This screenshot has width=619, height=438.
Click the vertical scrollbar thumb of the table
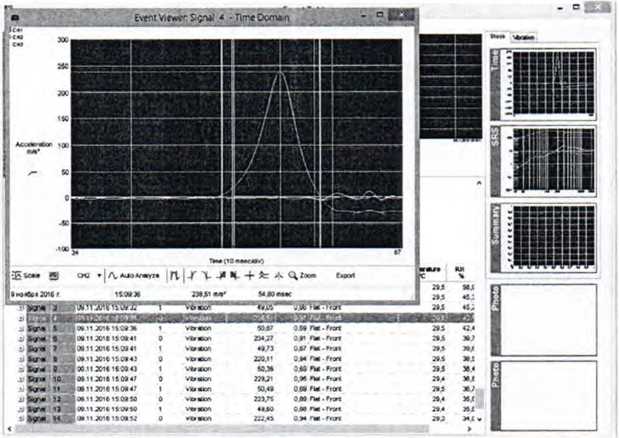pos(479,399)
